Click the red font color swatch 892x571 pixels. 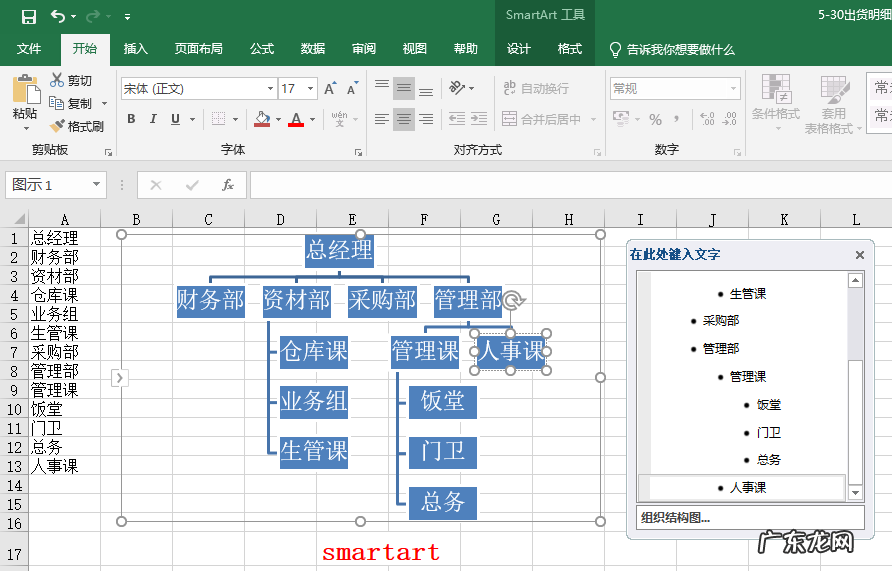(x=296, y=119)
